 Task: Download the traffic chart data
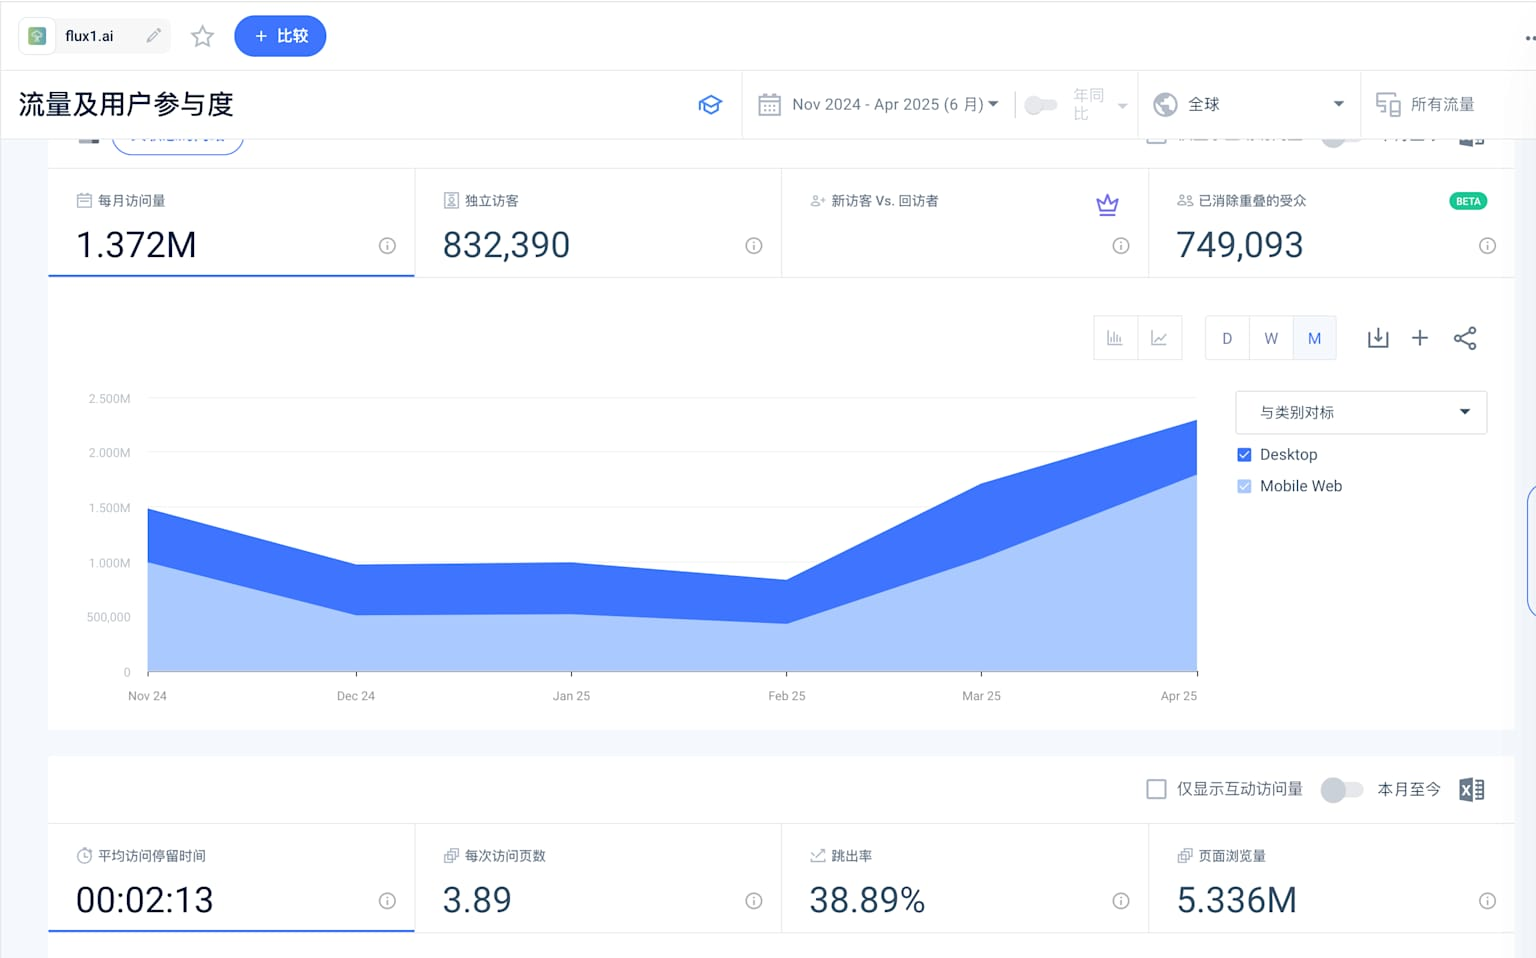(x=1378, y=338)
